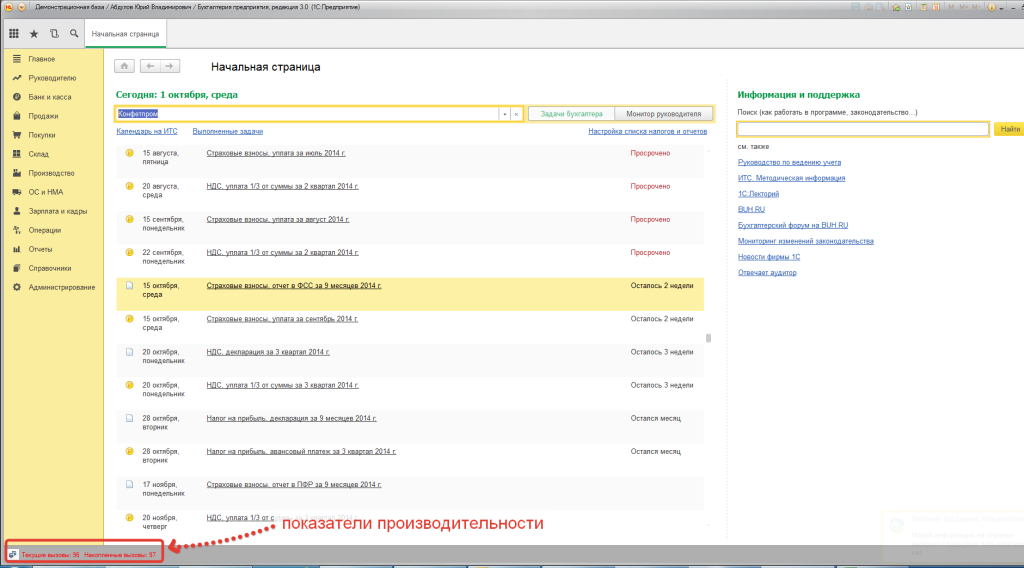
Task: Open the search magnifier in toolbar
Action: coord(74,33)
